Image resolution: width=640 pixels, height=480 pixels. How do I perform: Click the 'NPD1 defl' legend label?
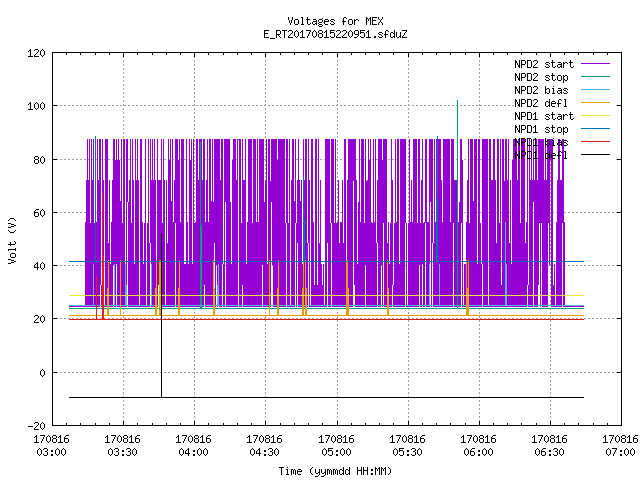pos(541,156)
